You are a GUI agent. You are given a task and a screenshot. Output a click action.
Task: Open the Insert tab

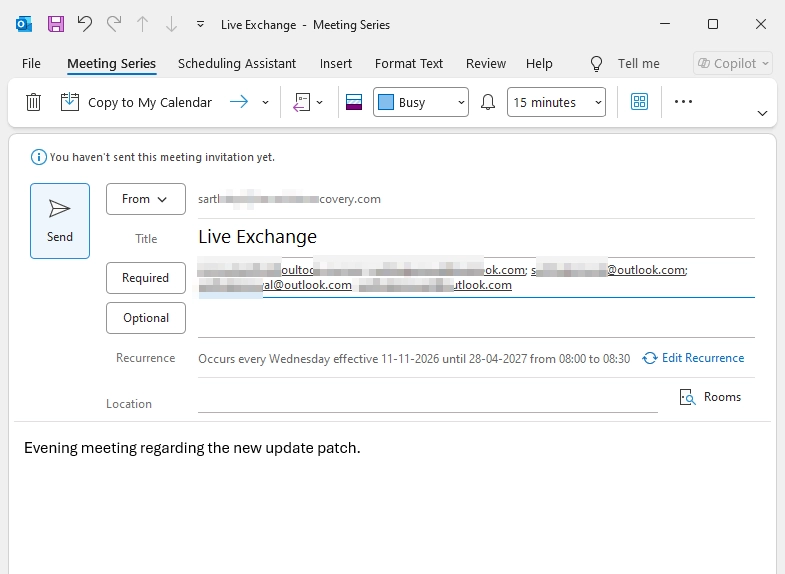point(335,64)
